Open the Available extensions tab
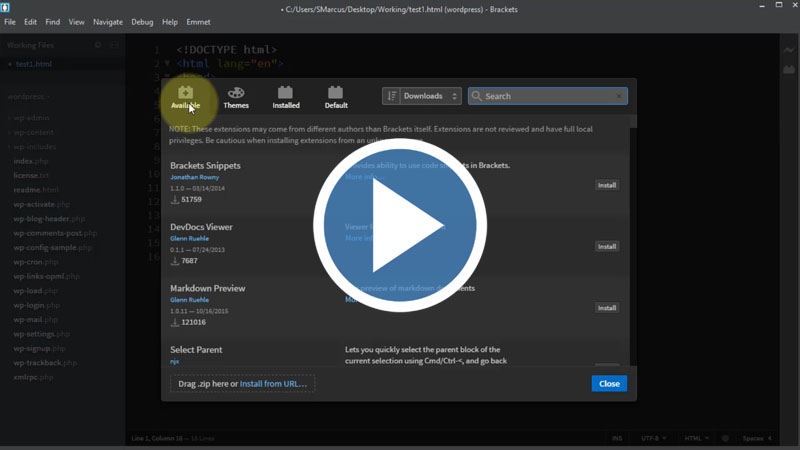 185,96
